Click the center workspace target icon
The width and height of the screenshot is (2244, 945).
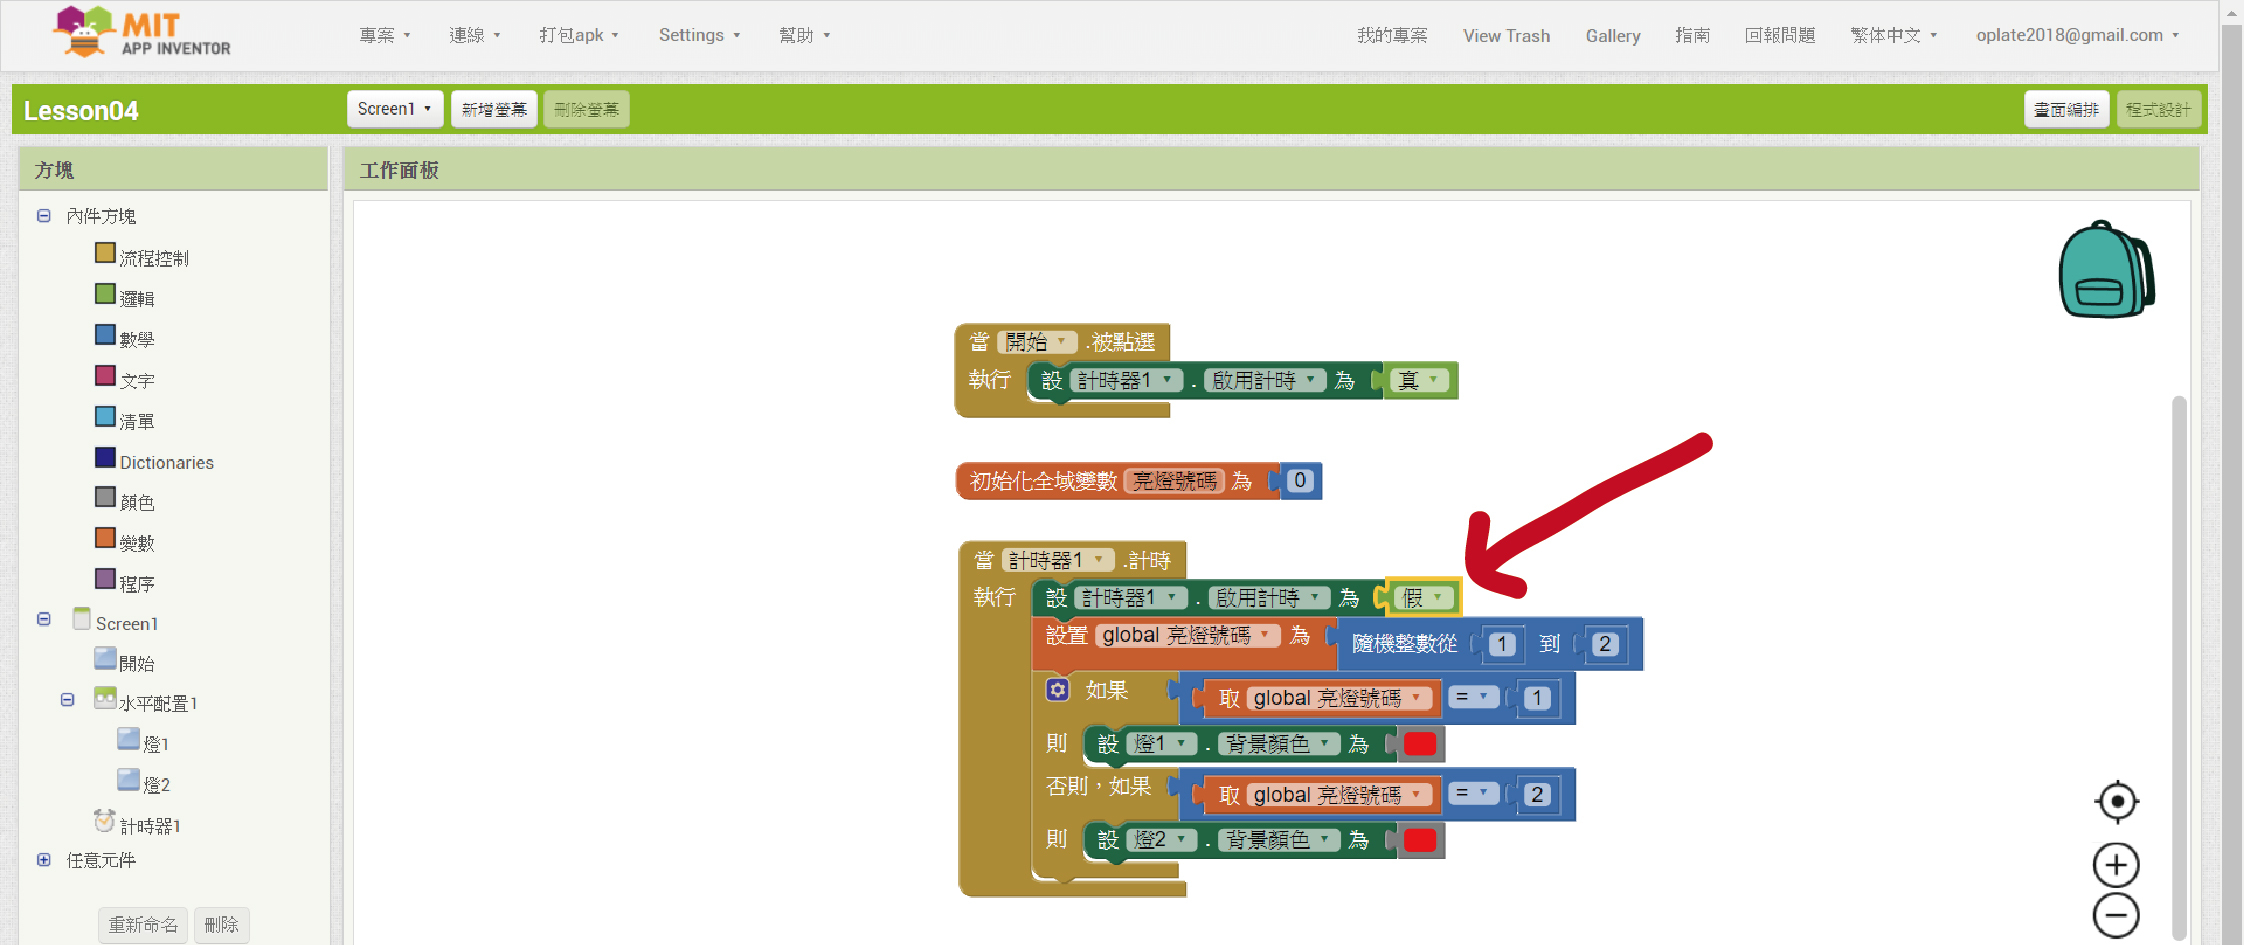[x=2116, y=801]
